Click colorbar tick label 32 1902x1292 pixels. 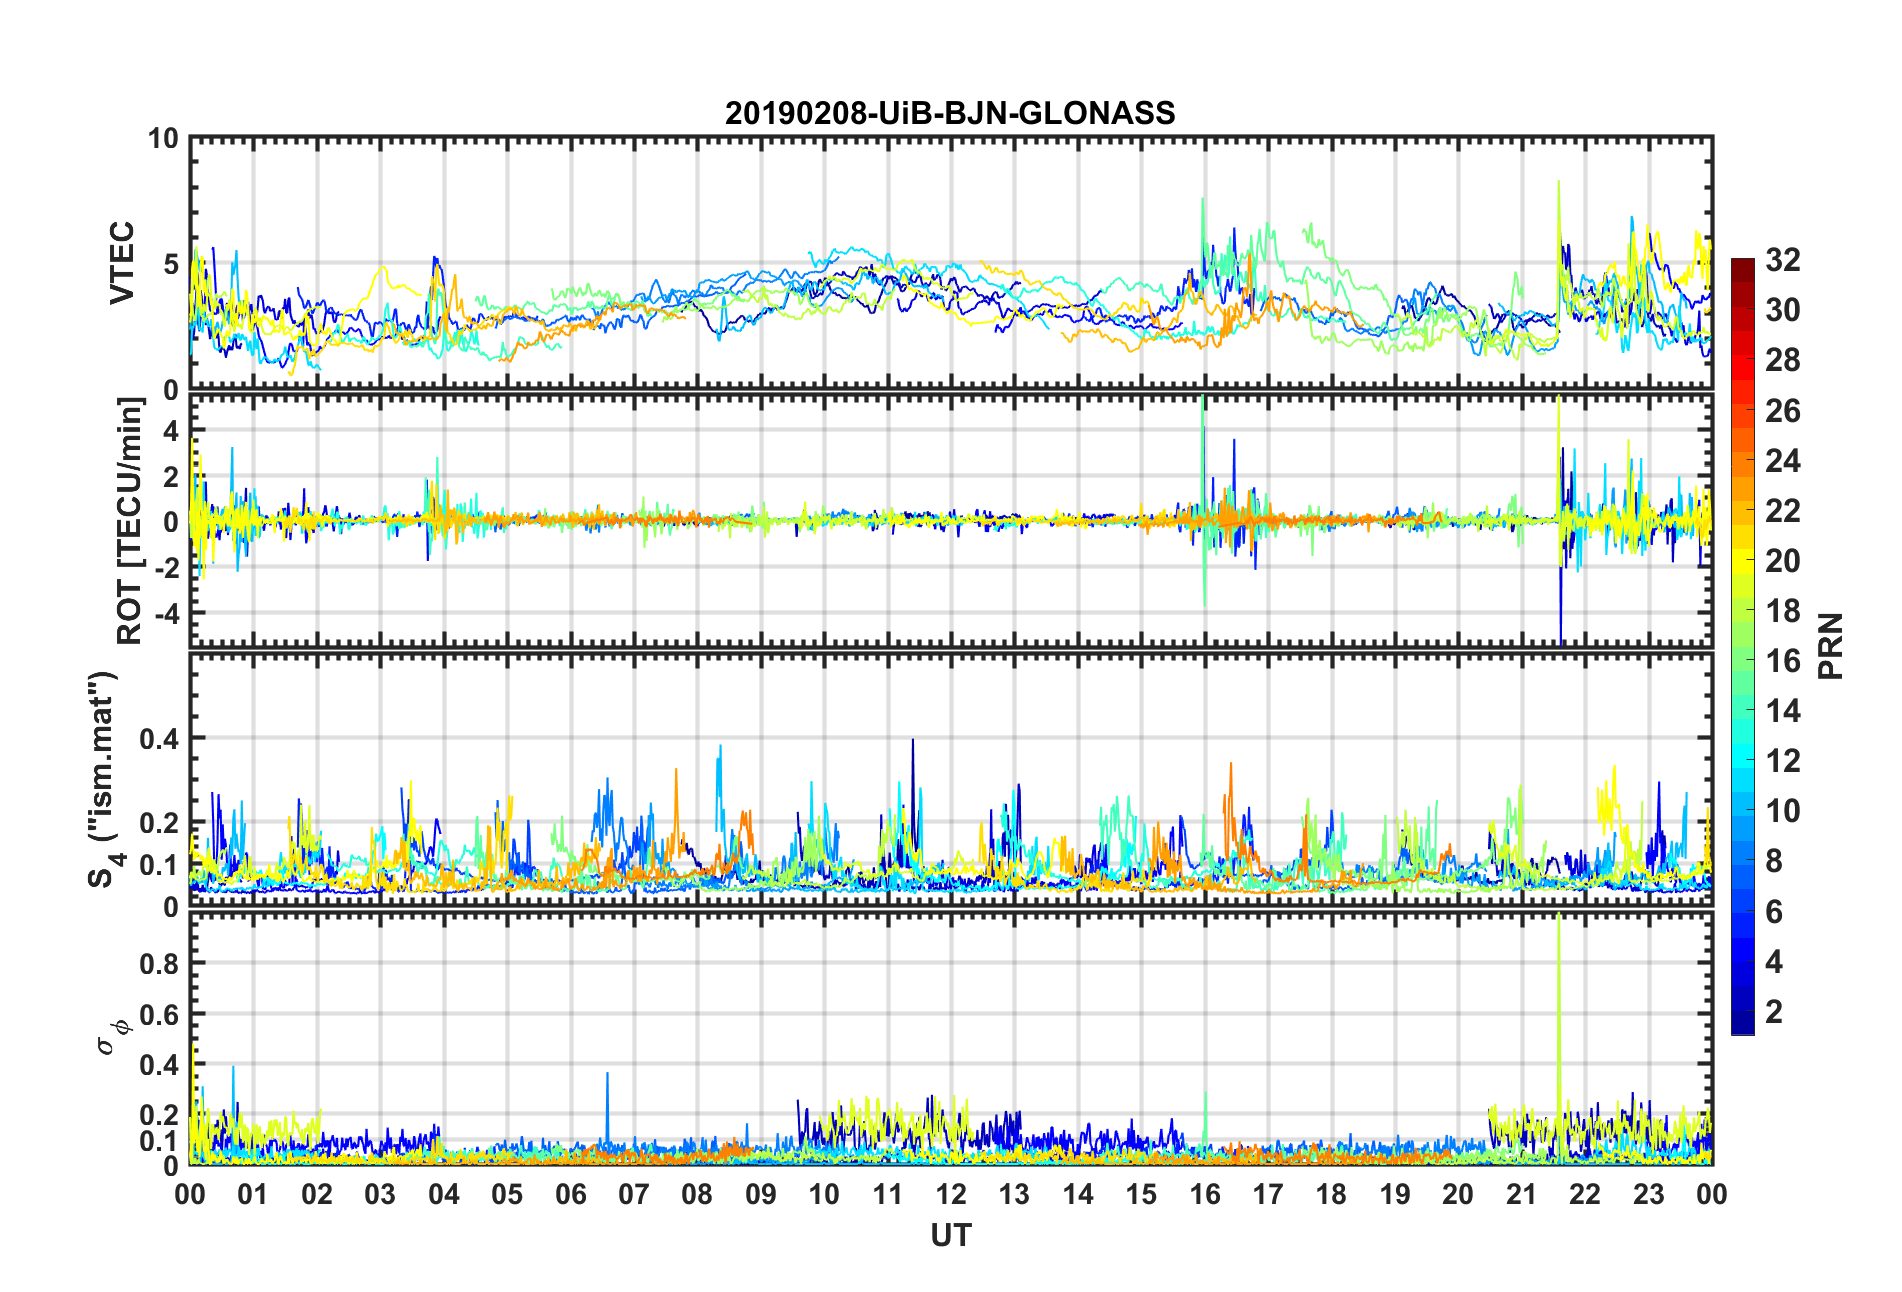point(1782,260)
